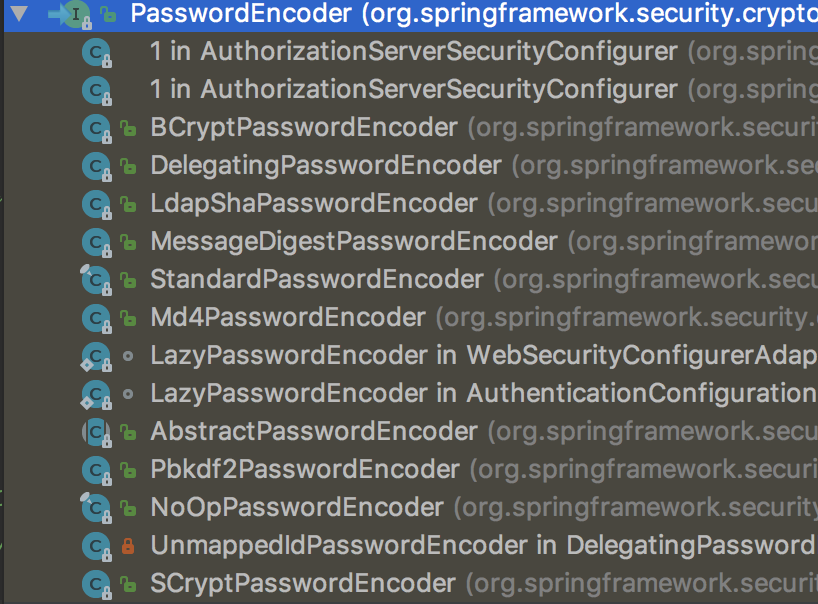818x604 pixels.
Task: Click the BCryptPasswordEncoder class icon
Action: (95, 128)
